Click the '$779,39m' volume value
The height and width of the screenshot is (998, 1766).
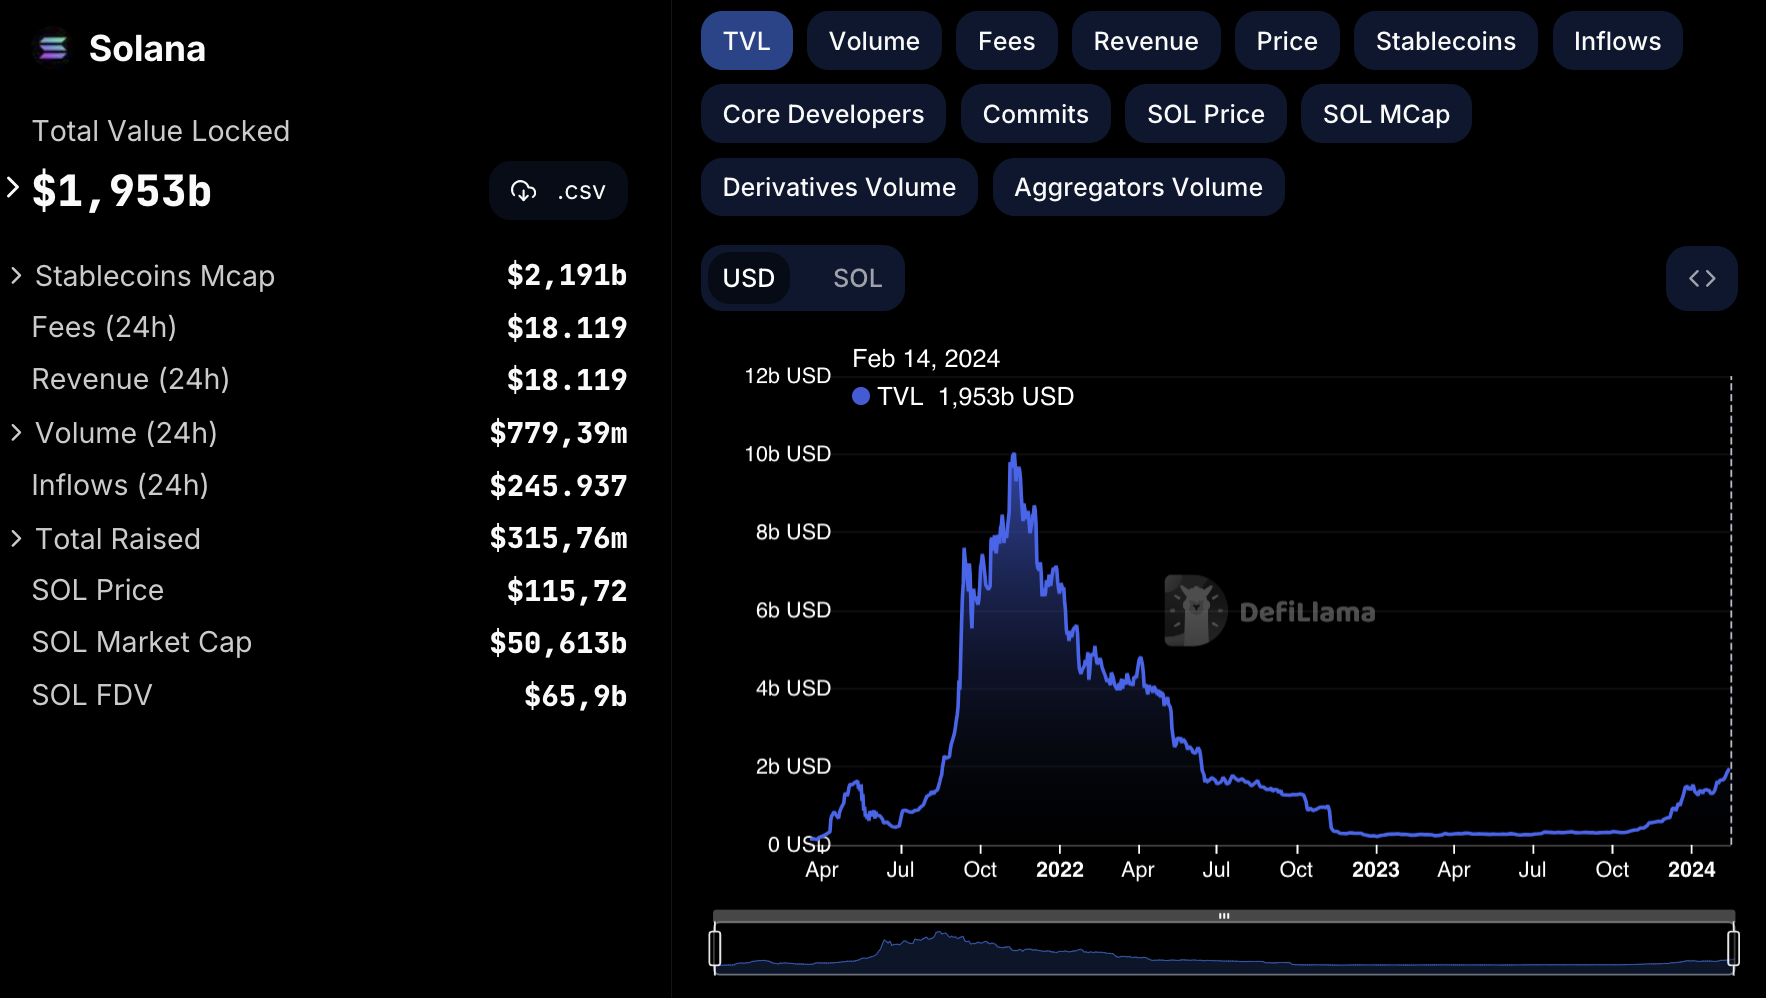tap(558, 433)
